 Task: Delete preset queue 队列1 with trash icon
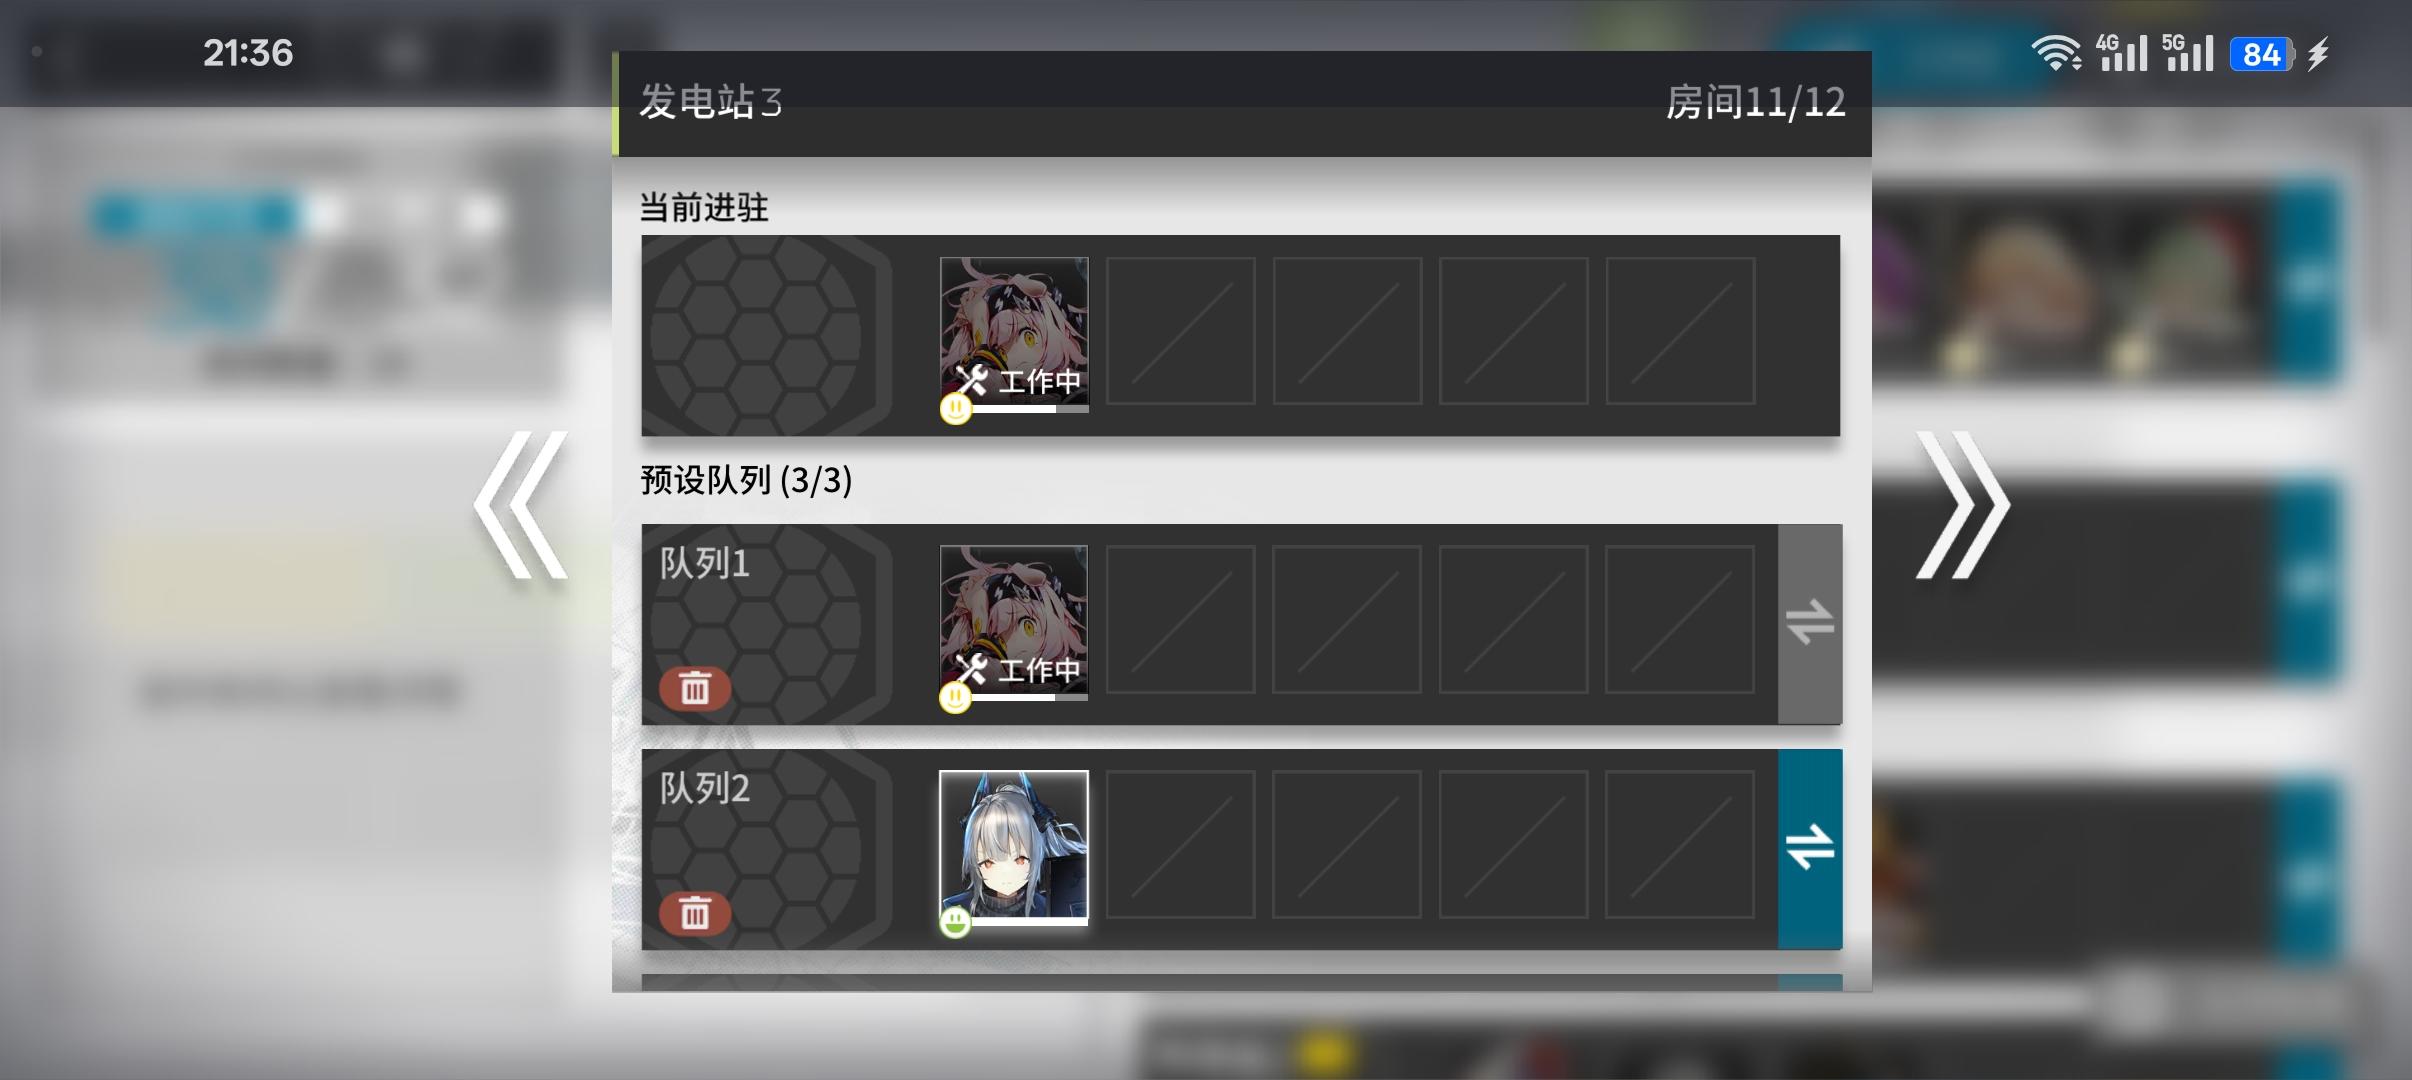694,688
